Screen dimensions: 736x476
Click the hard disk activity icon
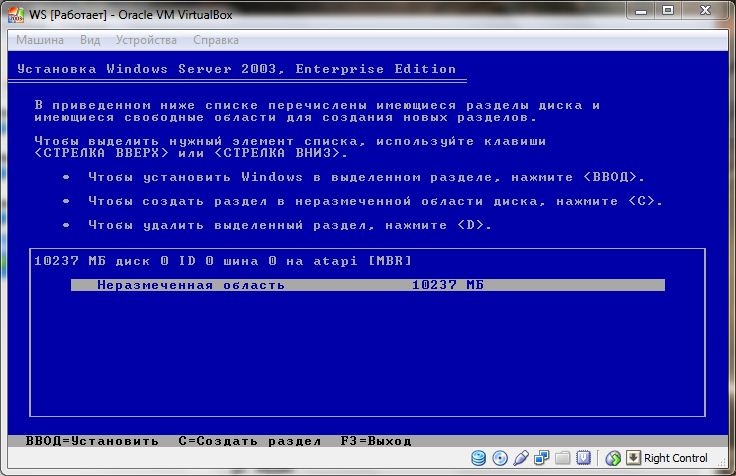(x=478, y=458)
